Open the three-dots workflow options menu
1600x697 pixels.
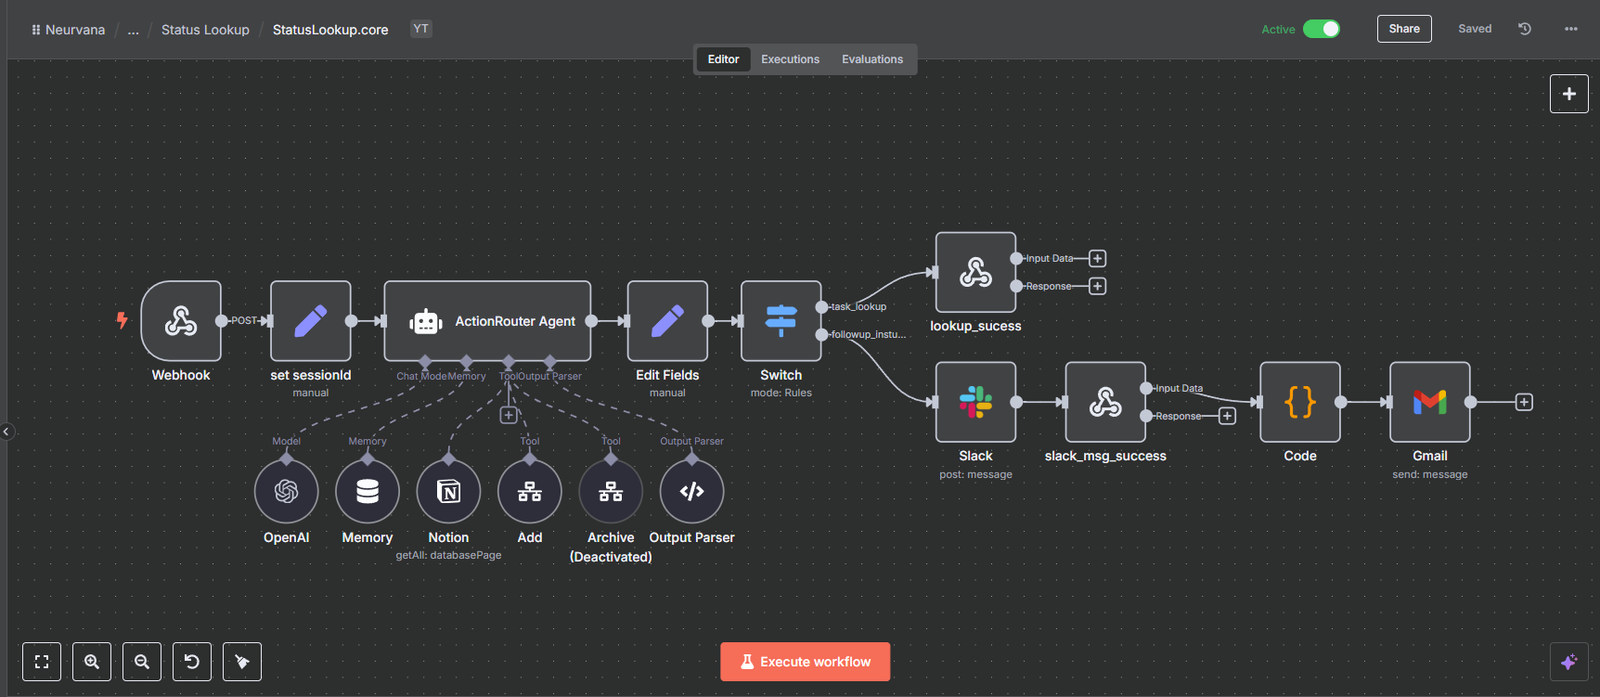[x=1570, y=29]
